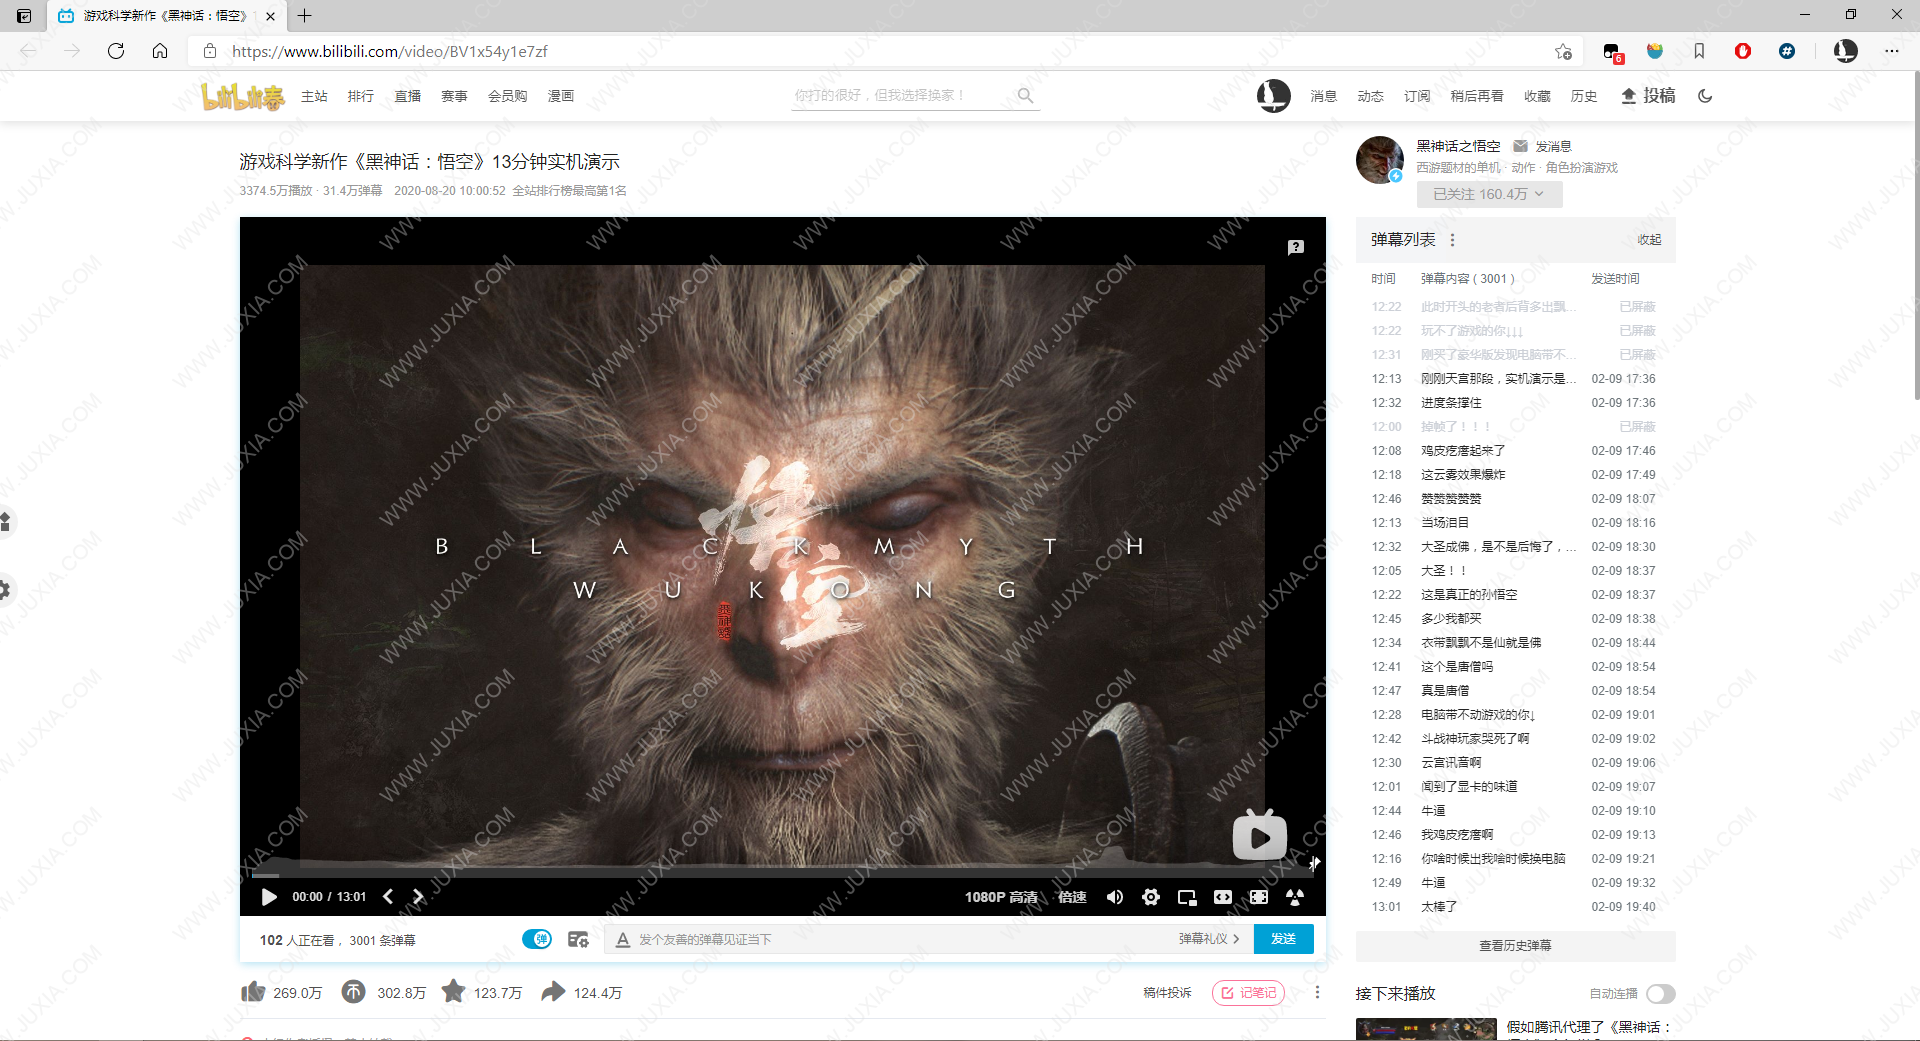Refresh the browser page

[116, 51]
